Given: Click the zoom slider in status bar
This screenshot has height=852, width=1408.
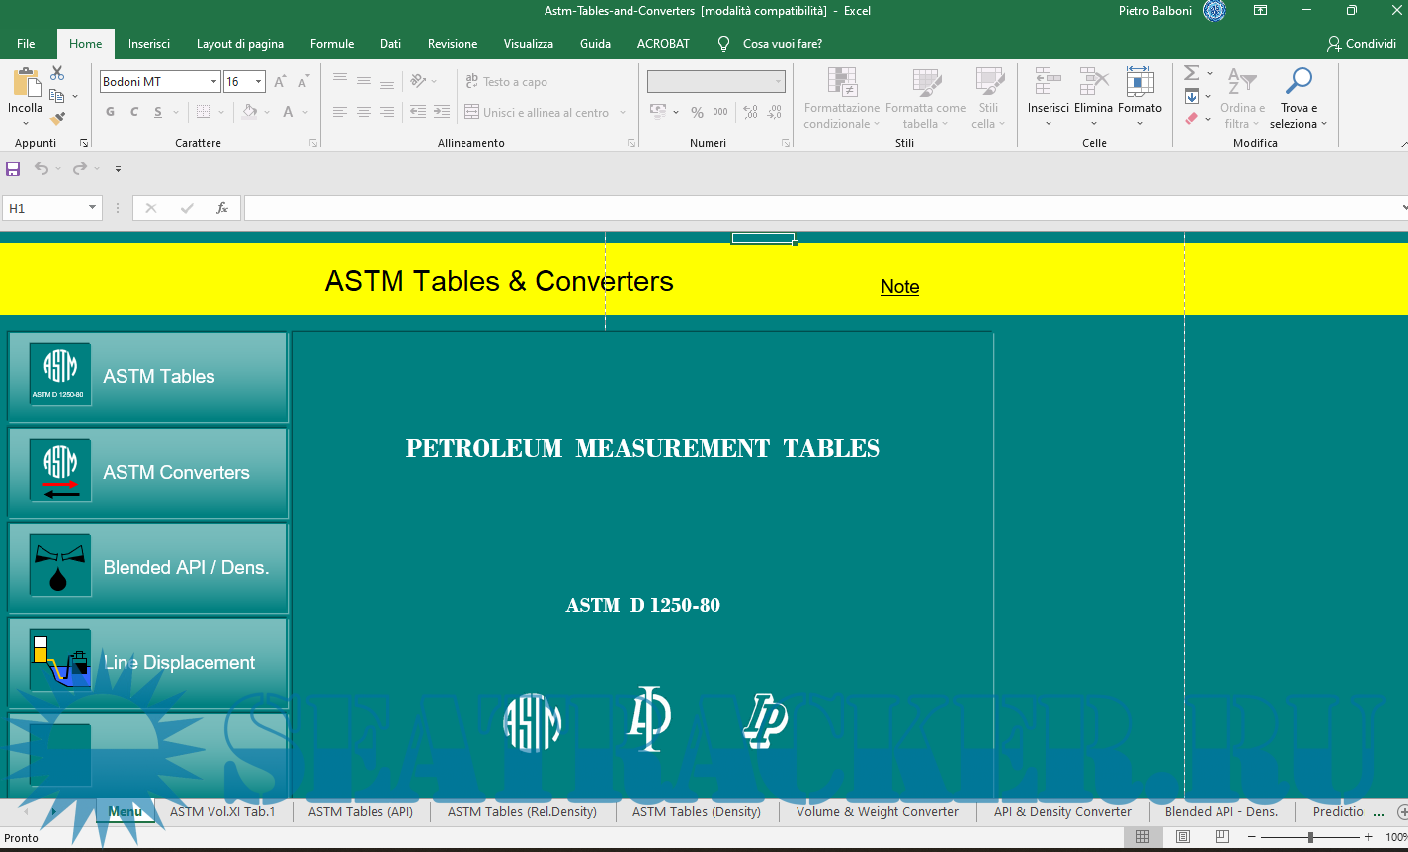Looking at the screenshot, I should click(x=1310, y=836).
